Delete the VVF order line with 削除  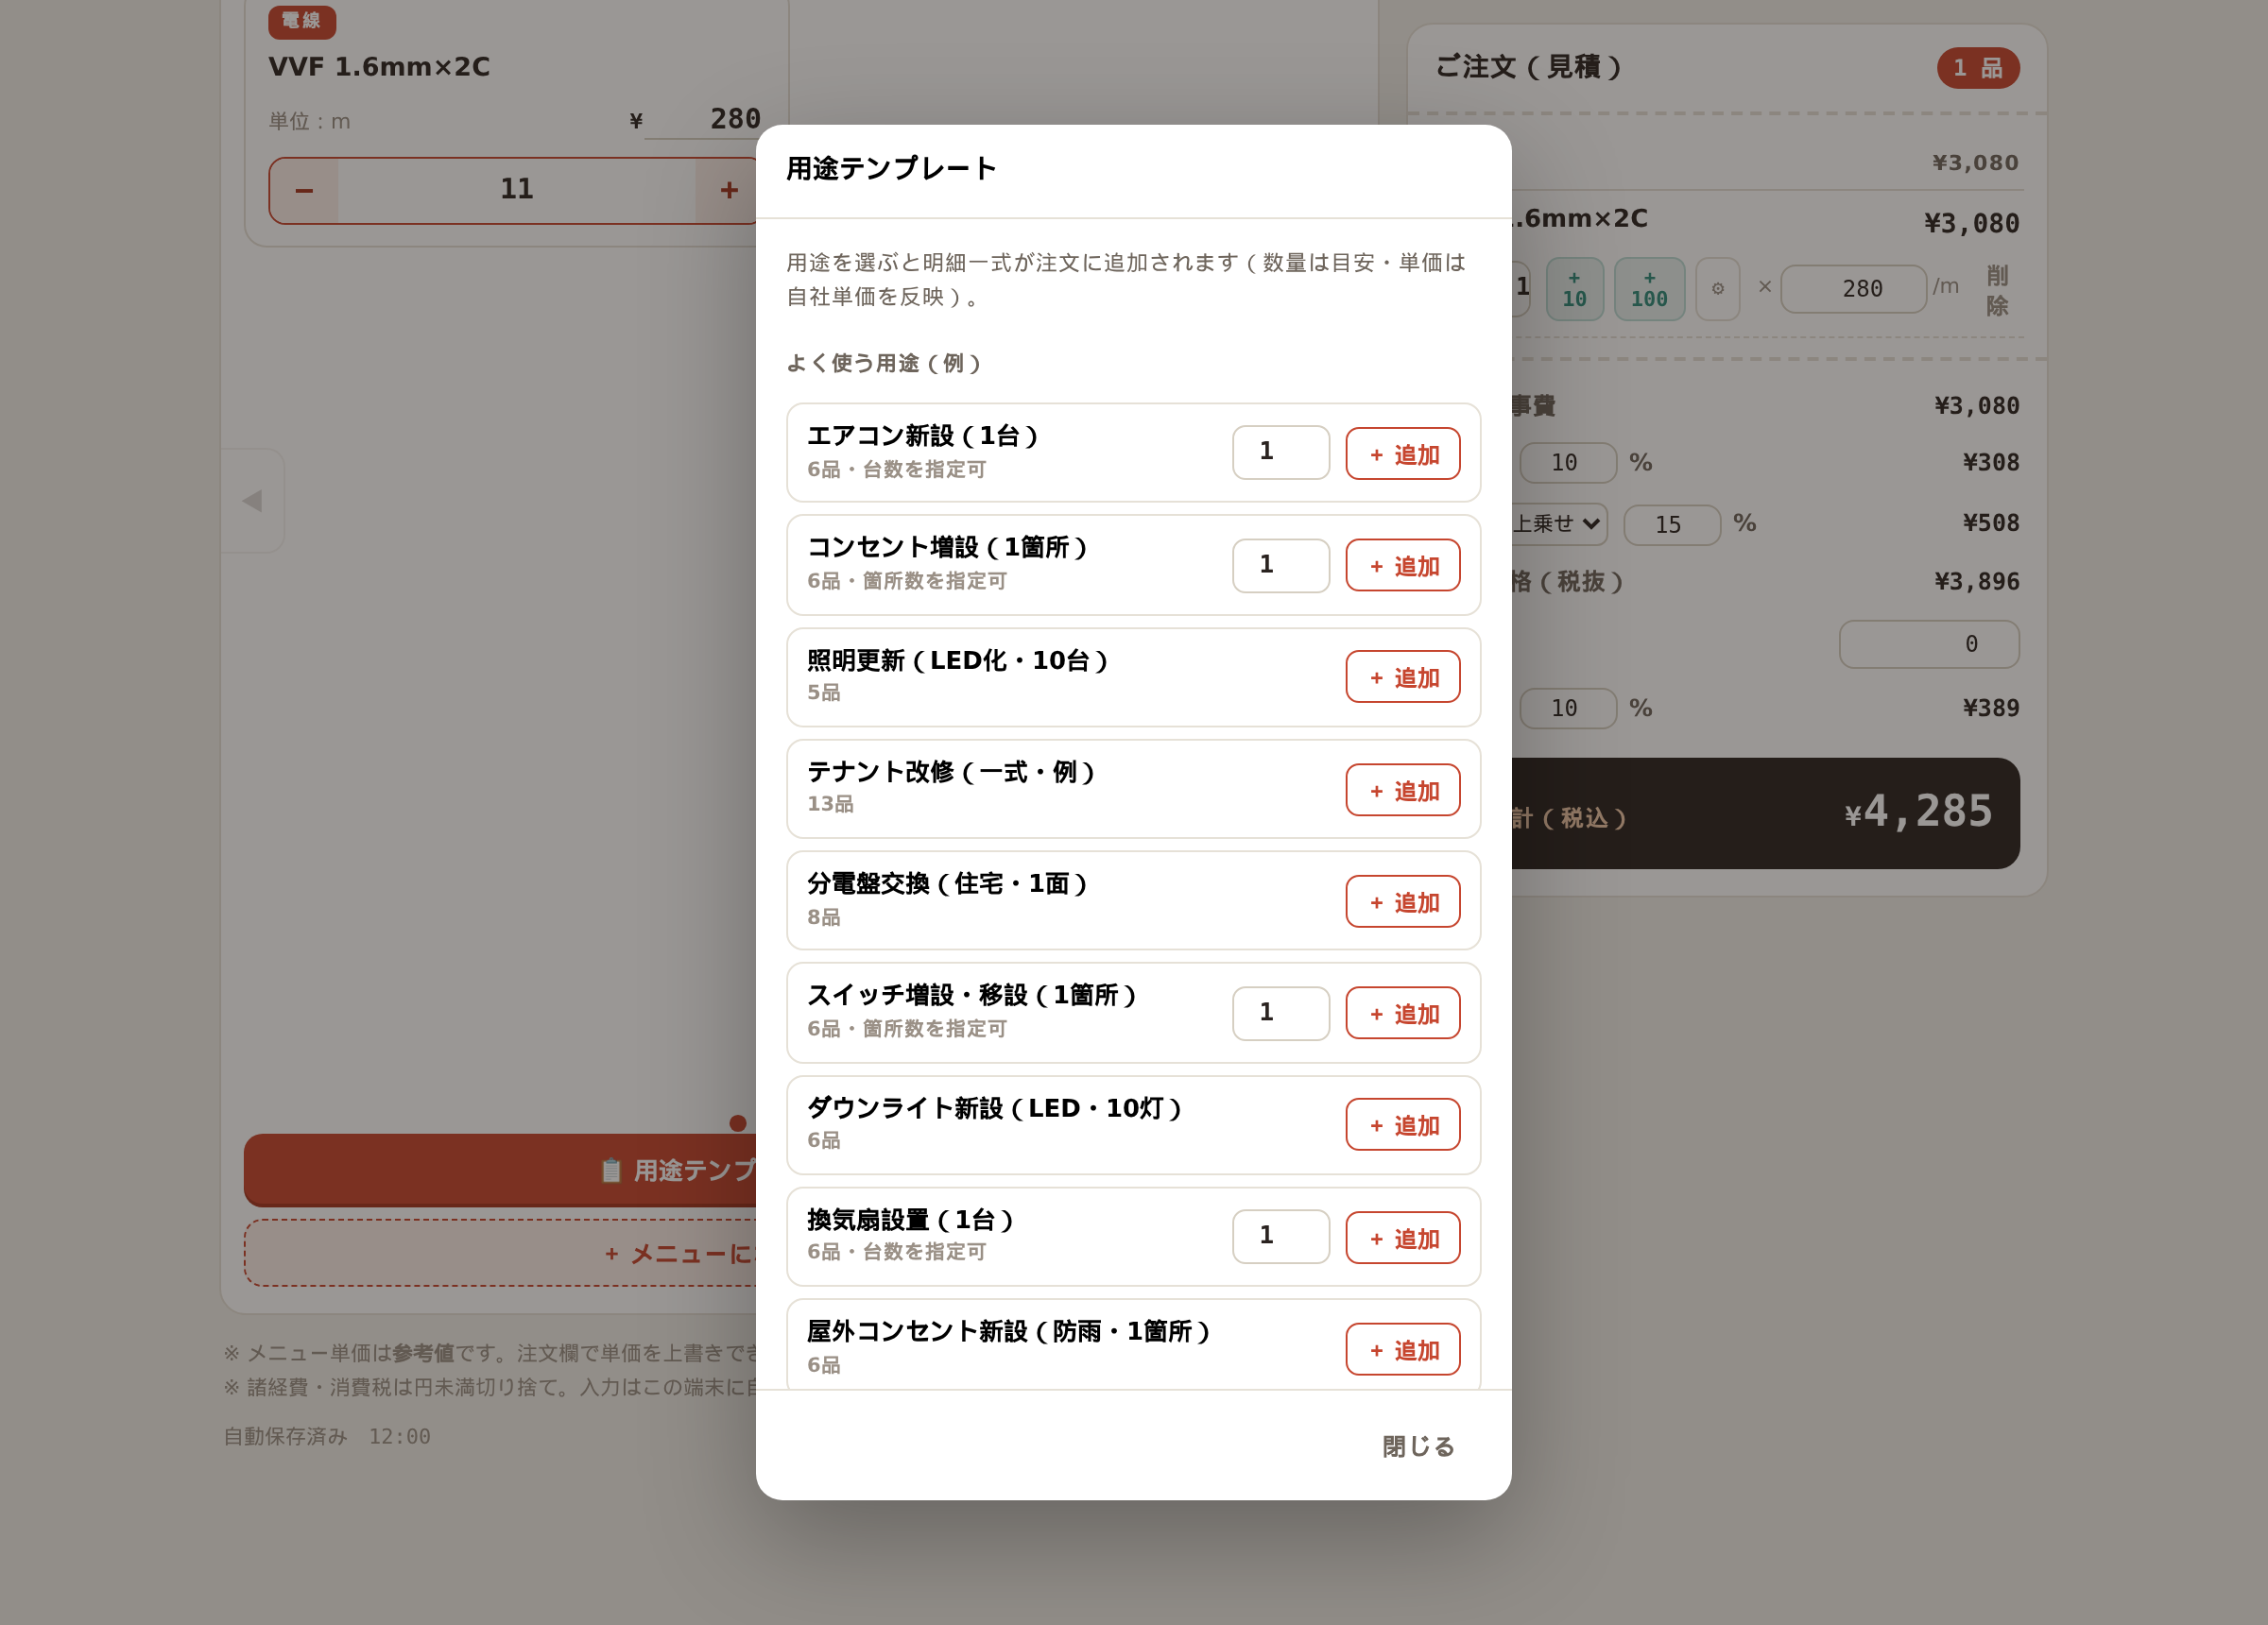point(1996,290)
